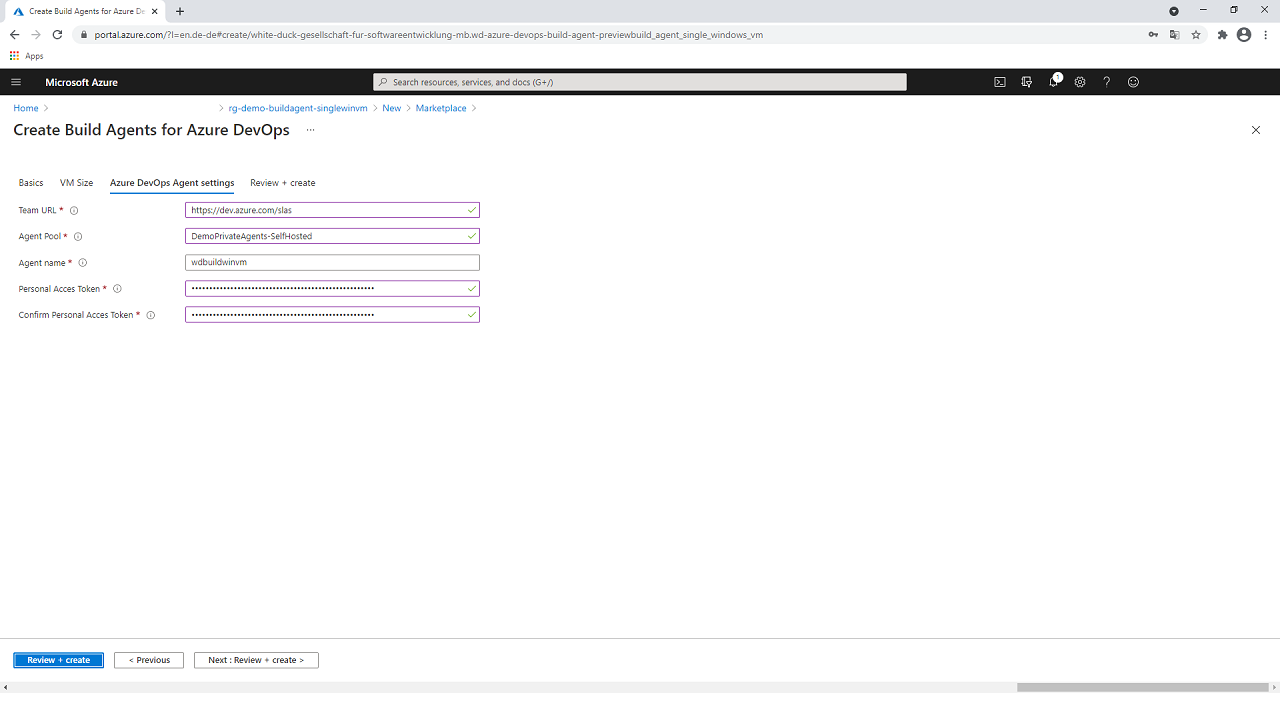Viewport: 1280px width, 720px height.
Task: Select Azure DevOps Agent settings tab
Action: pos(172,183)
